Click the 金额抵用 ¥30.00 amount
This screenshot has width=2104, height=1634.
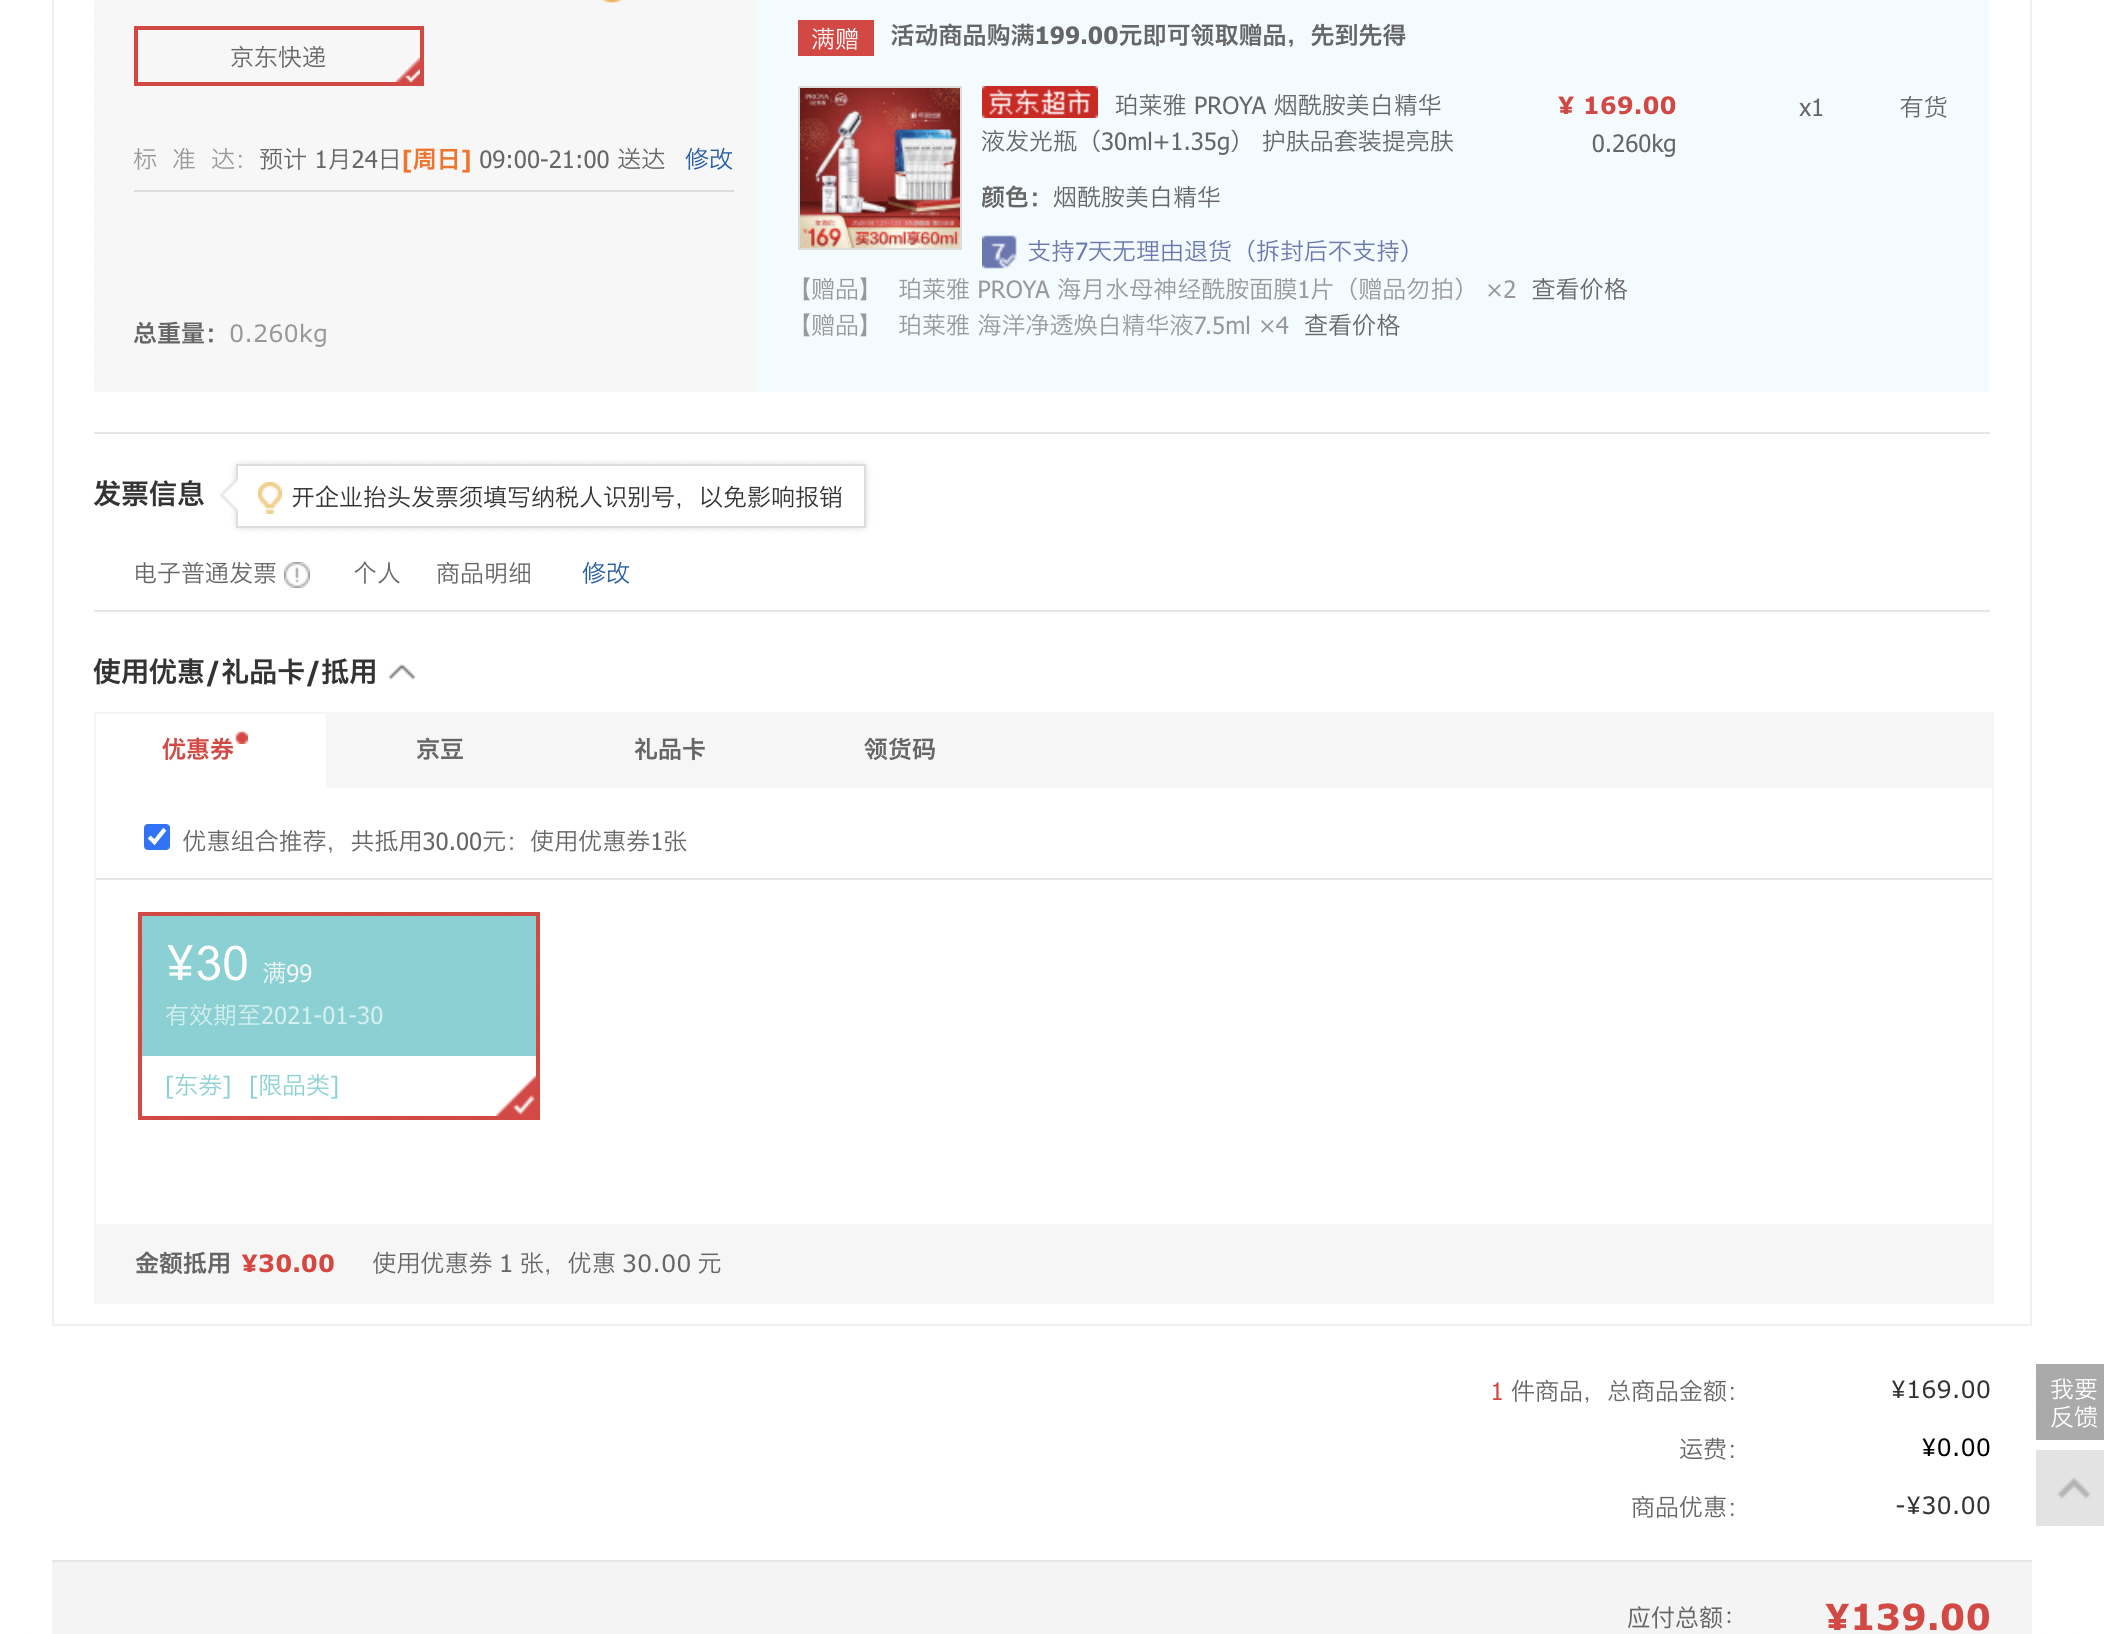coord(288,1264)
